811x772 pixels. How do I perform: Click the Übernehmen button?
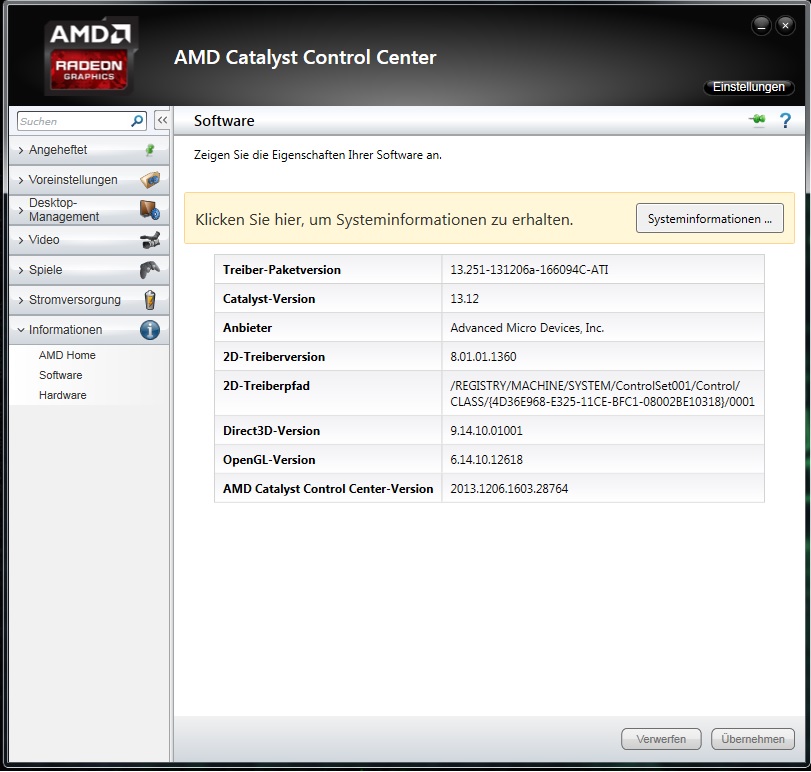tap(753, 739)
